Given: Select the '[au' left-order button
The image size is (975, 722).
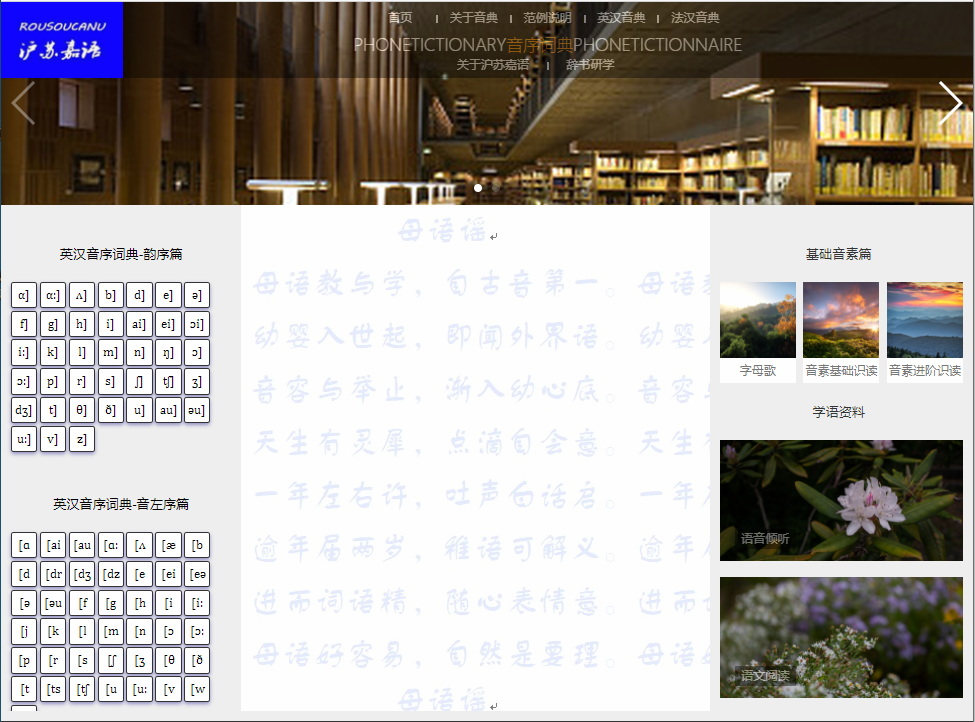Looking at the screenshot, I should [x=83, y=545].
